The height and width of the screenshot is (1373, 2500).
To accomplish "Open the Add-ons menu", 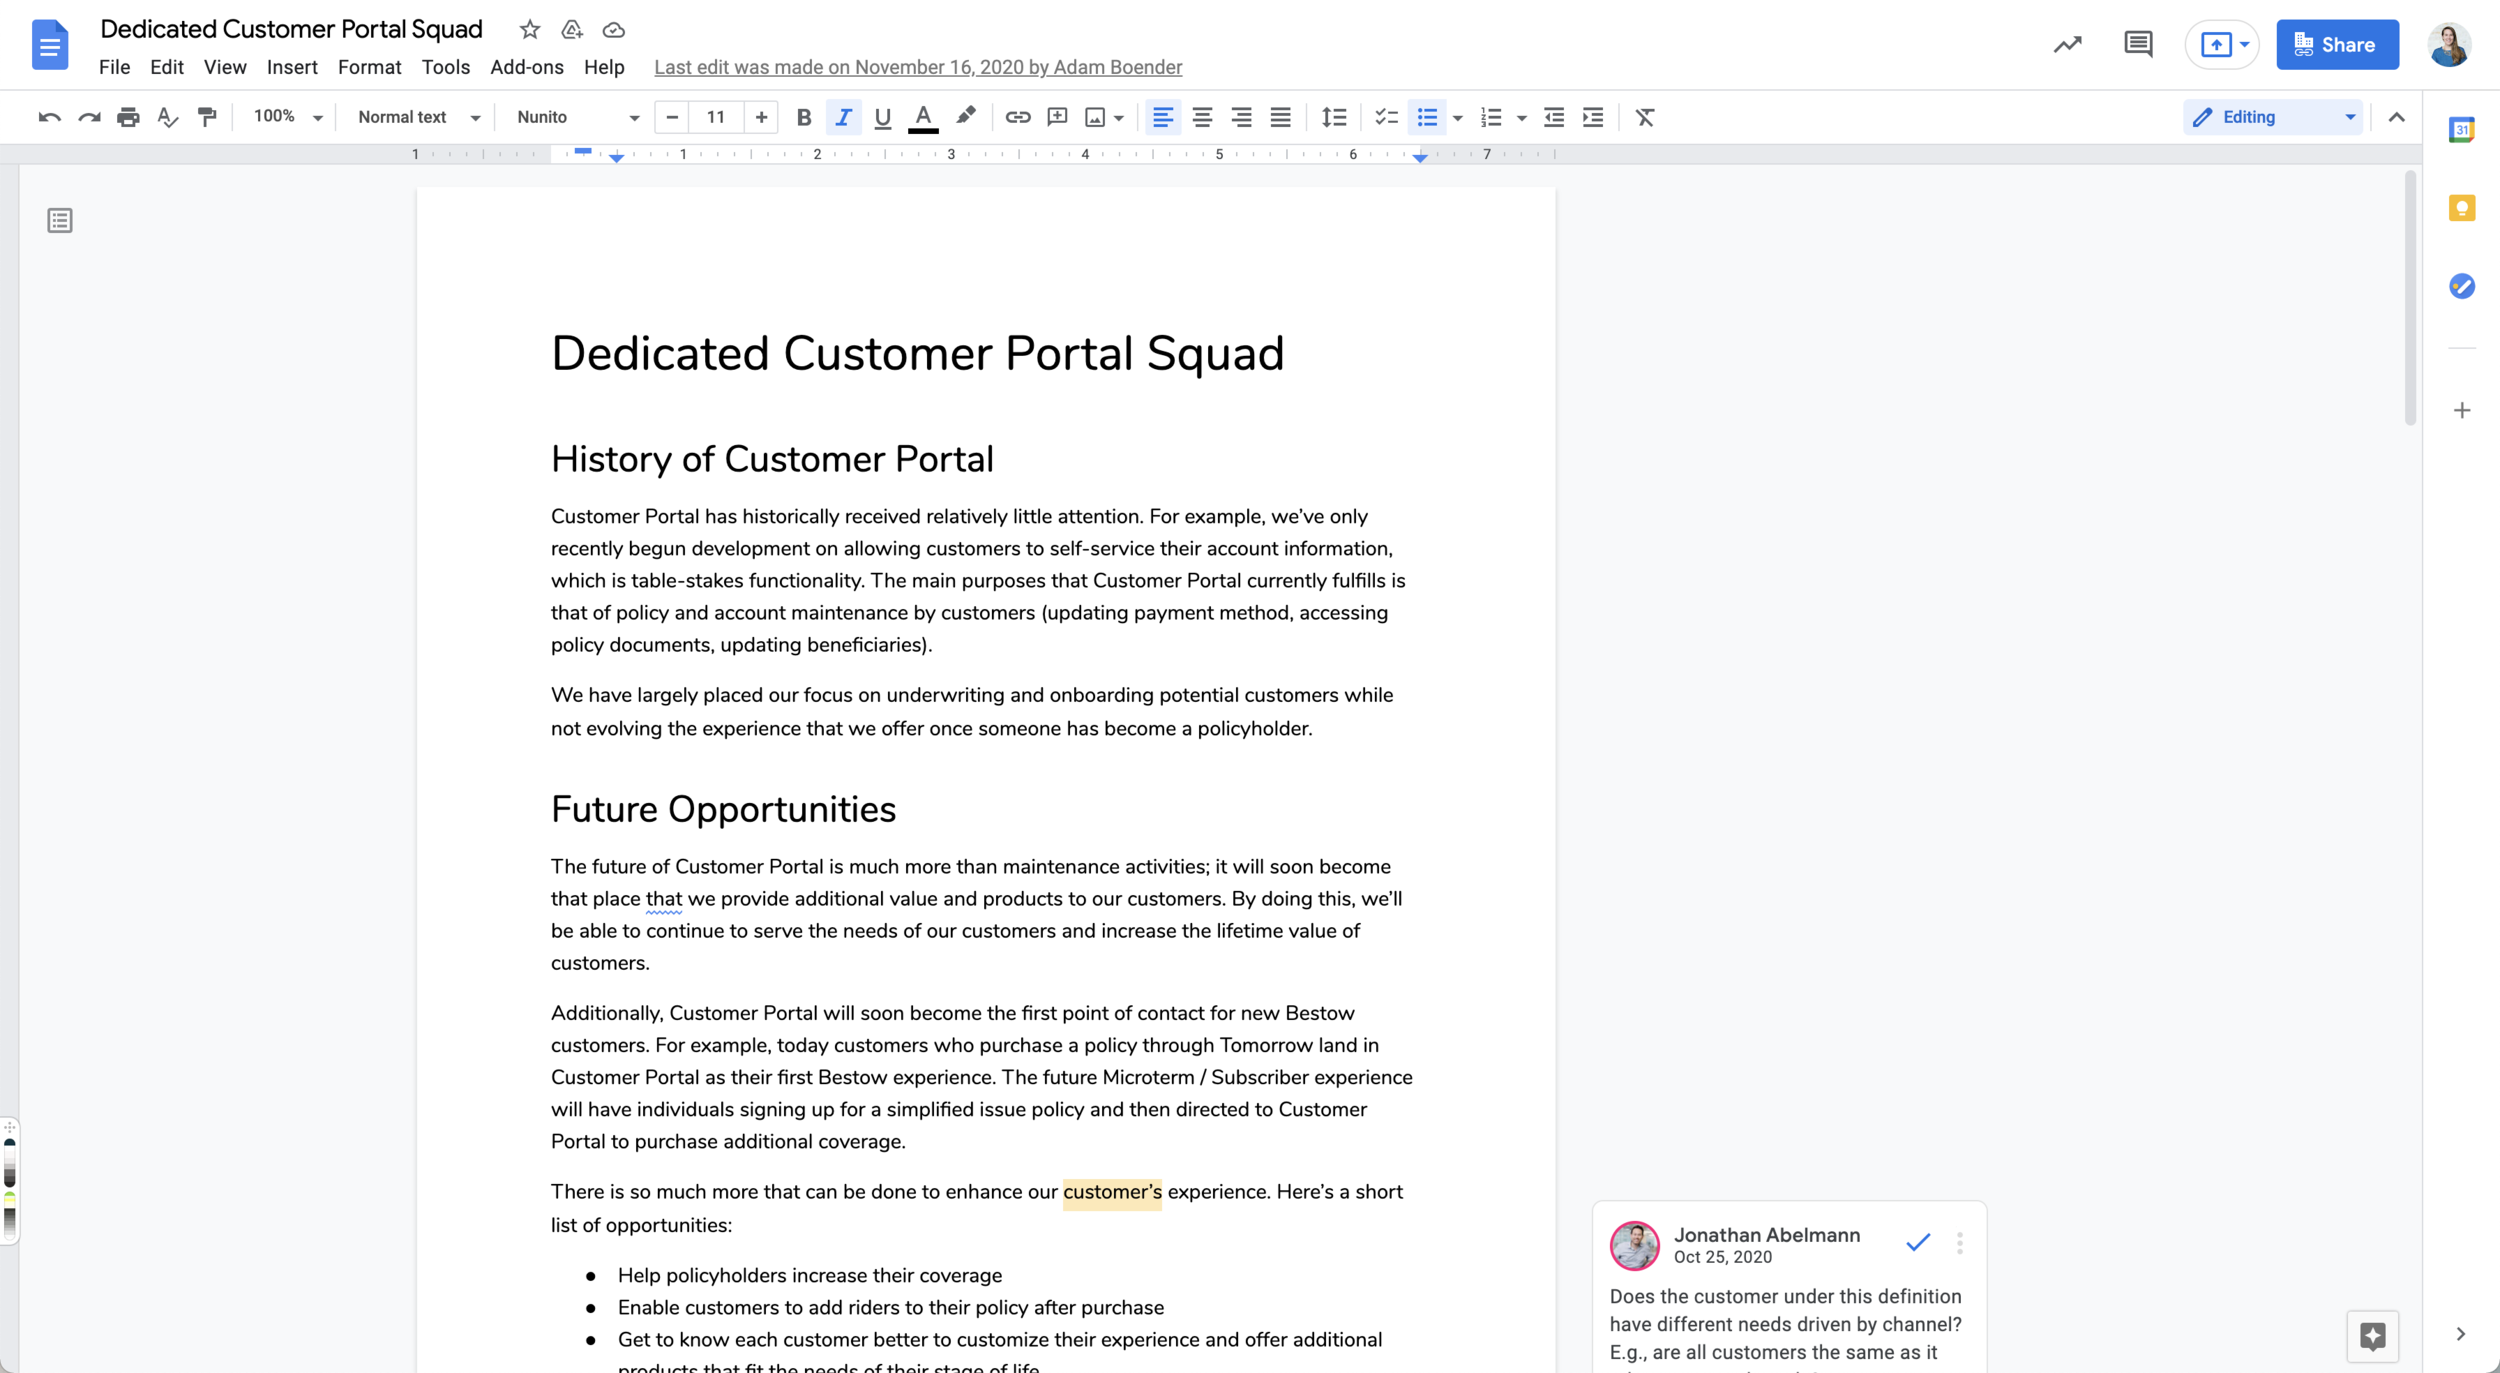I will pos(526,67).
